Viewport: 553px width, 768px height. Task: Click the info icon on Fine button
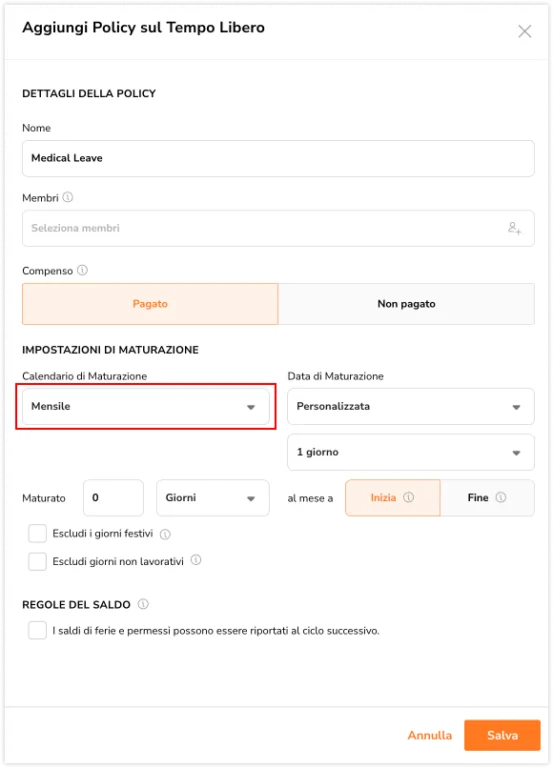click(x=501, y=498)
